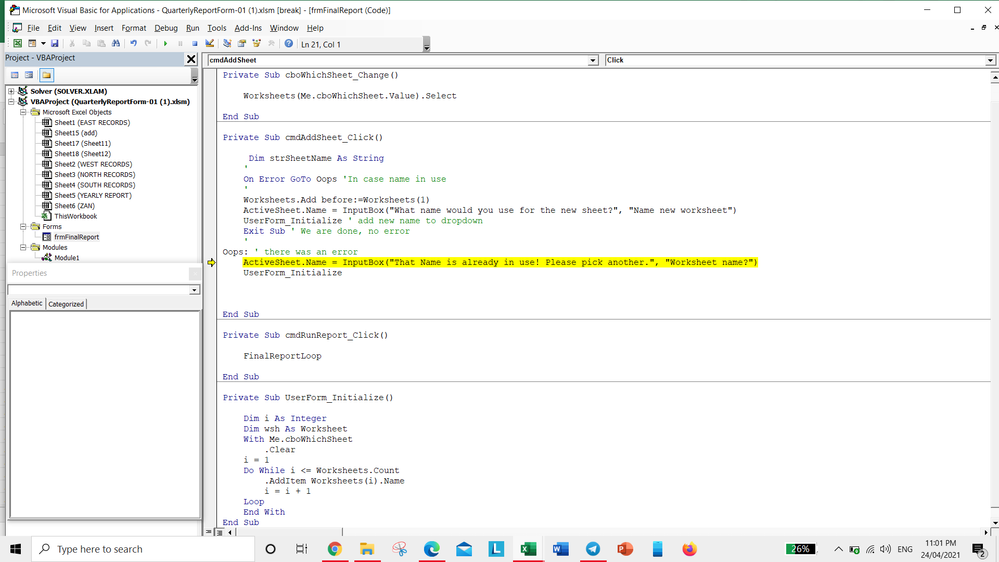Open VBA Help with the question mark icon

point(289,44)
